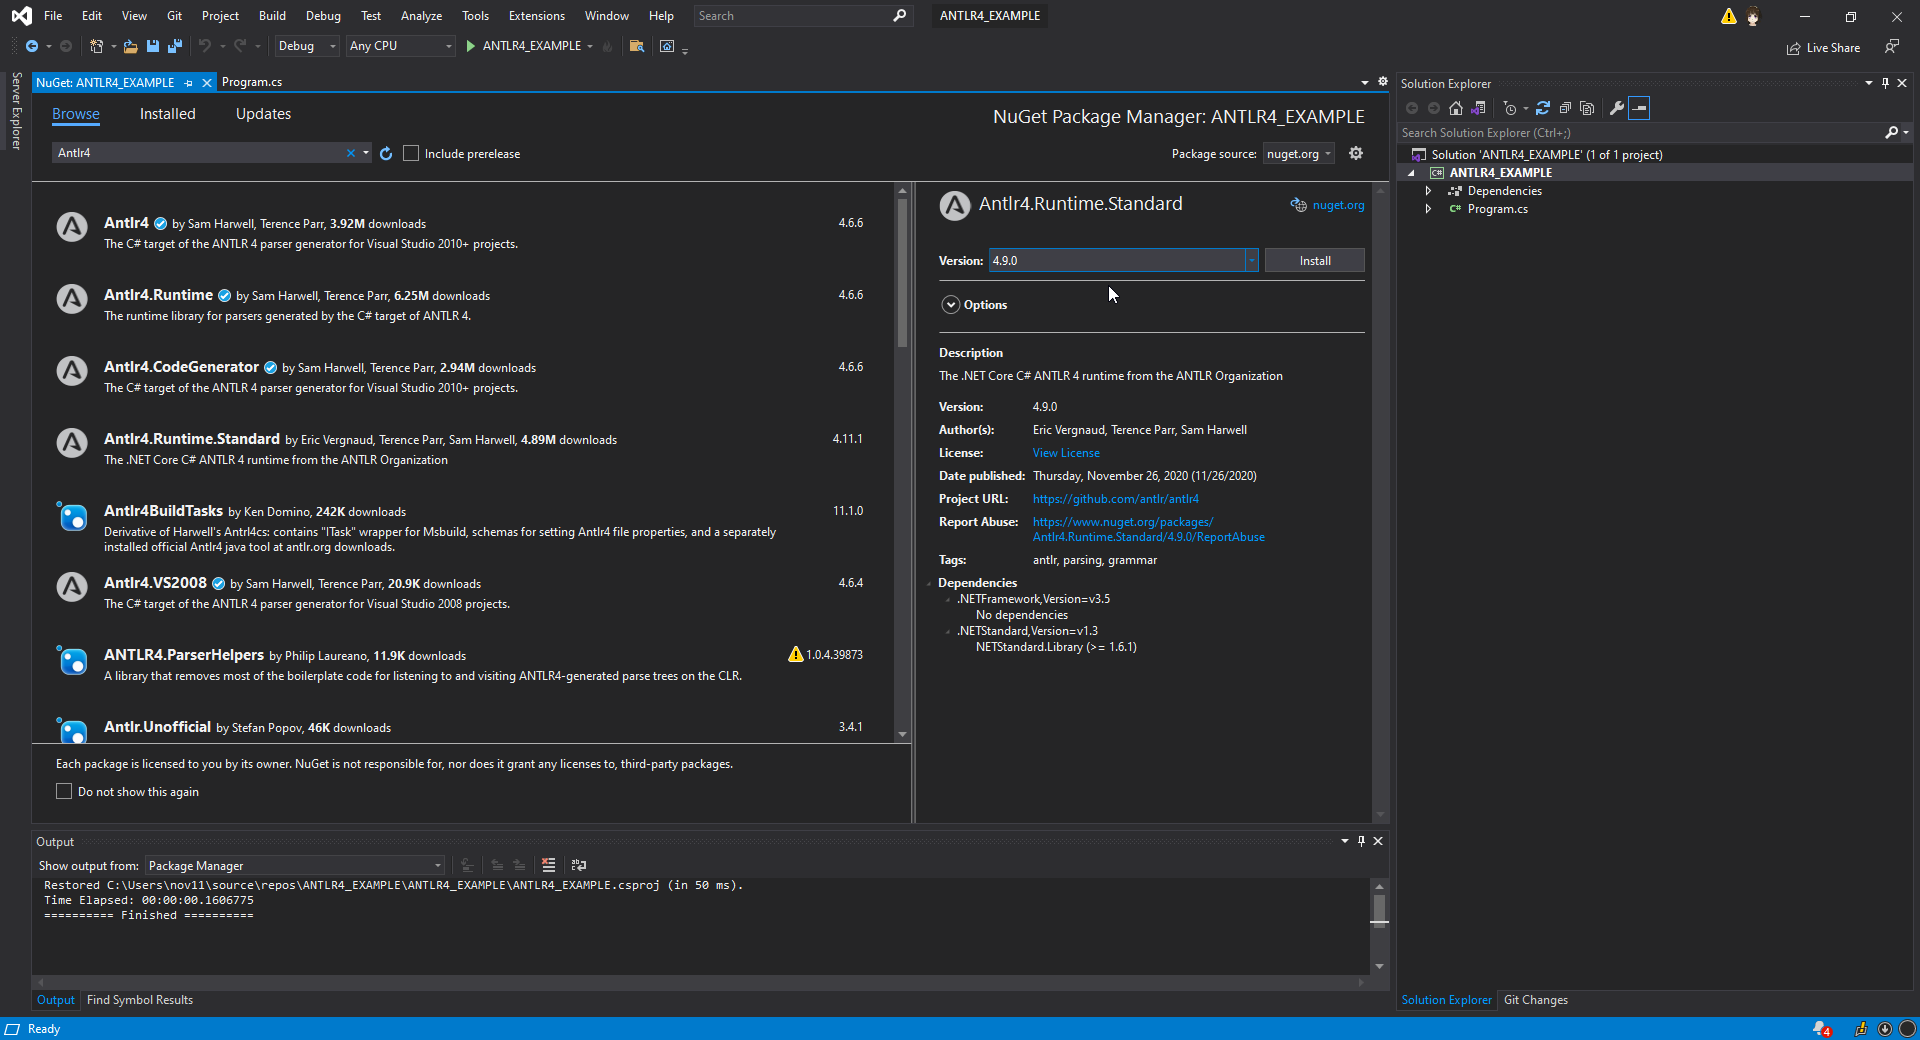Click Show All Files icon in Solution Explorer
Viewport: 1920px width, 1040px height.
tap(1587, 108)
